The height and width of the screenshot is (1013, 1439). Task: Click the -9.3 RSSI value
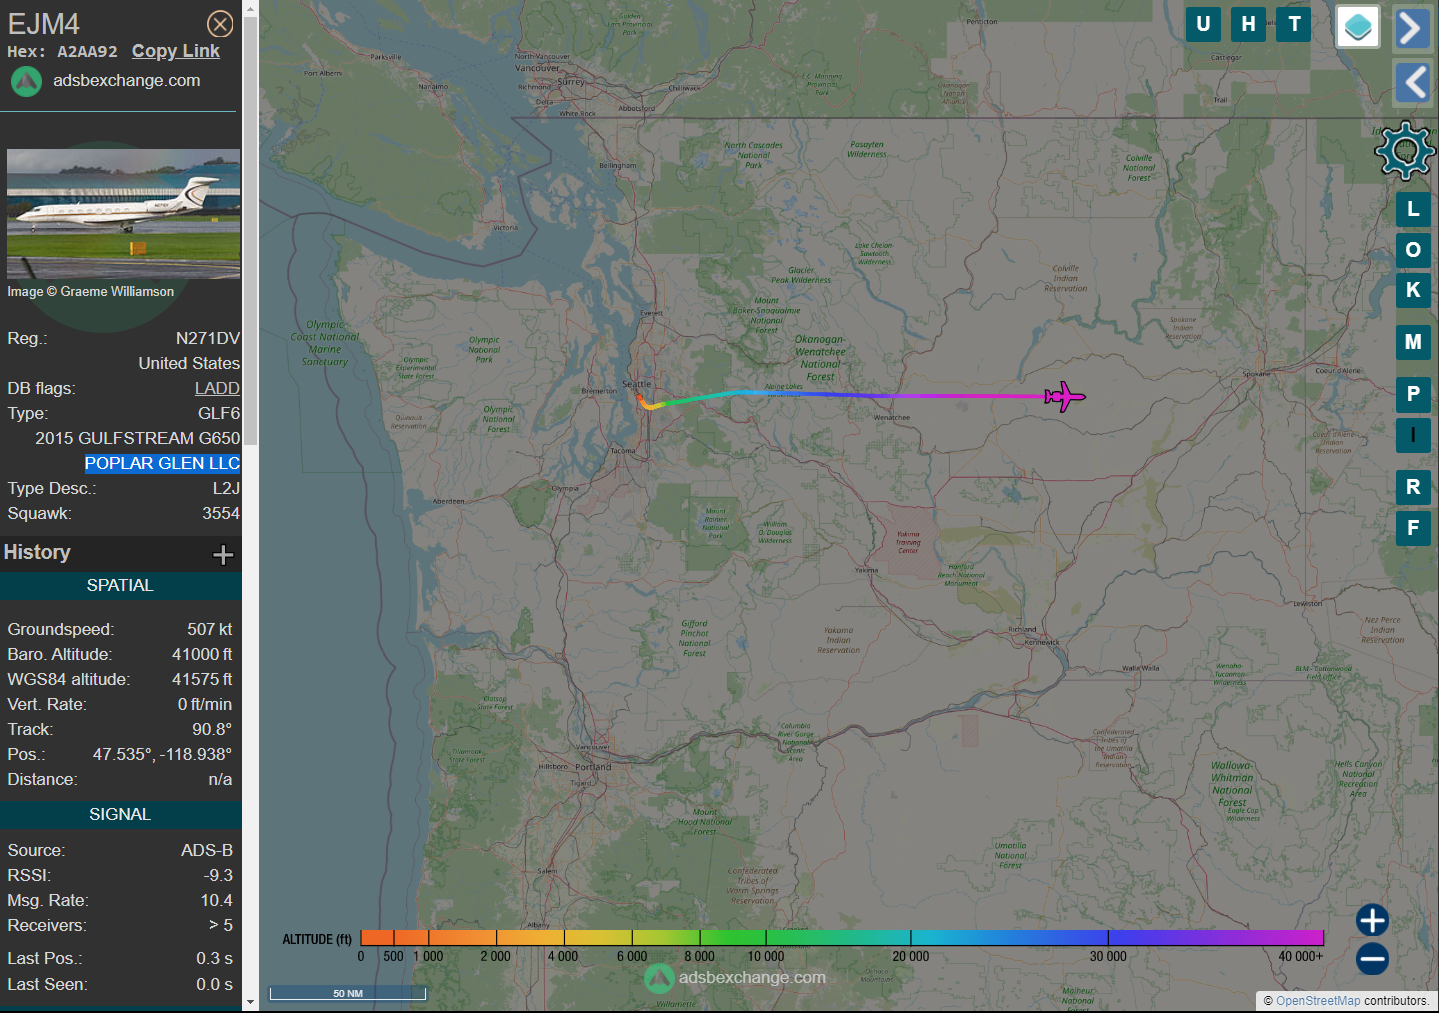click(x=218, y=875)
